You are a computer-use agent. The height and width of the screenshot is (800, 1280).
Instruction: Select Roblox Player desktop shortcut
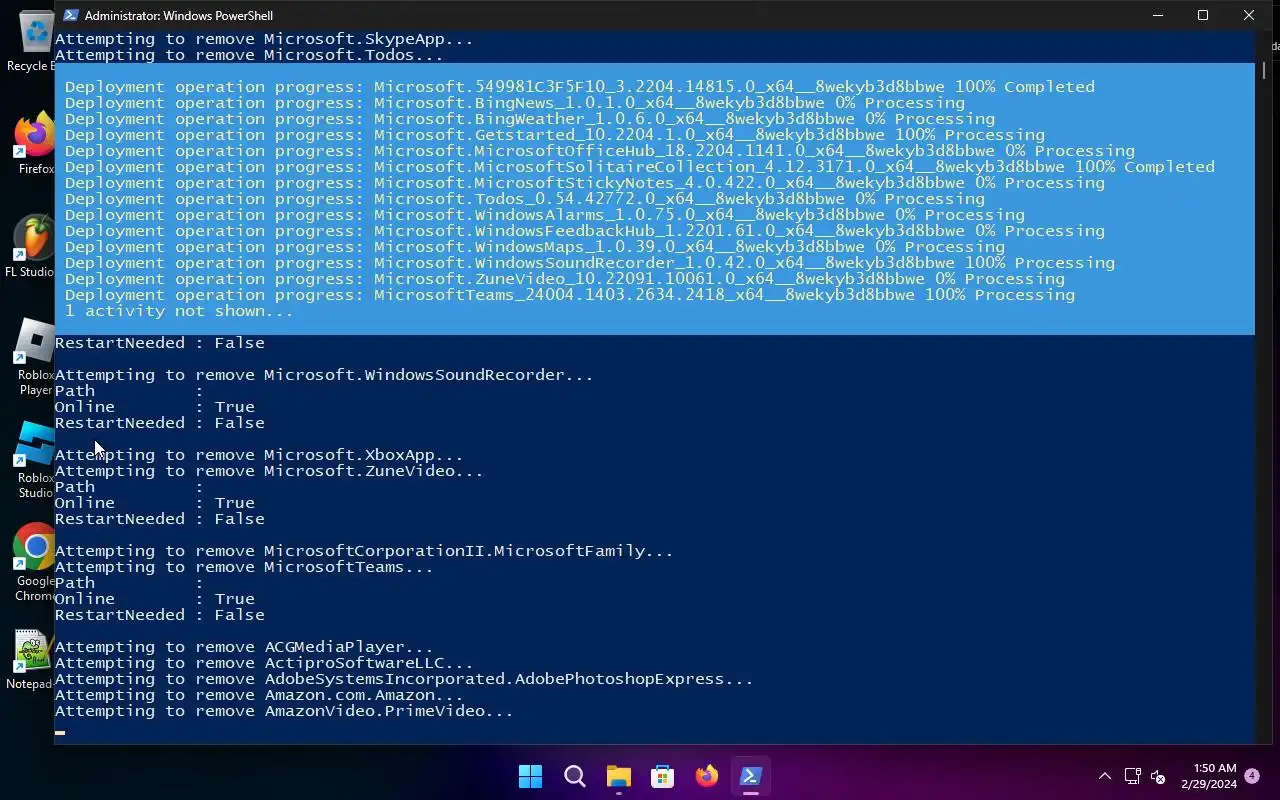(34, 358)
